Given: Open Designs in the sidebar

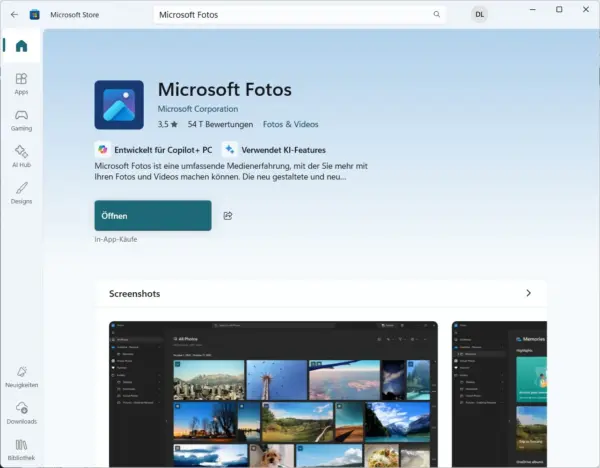Looking at the screenshot, I should [x=21, y=193].
